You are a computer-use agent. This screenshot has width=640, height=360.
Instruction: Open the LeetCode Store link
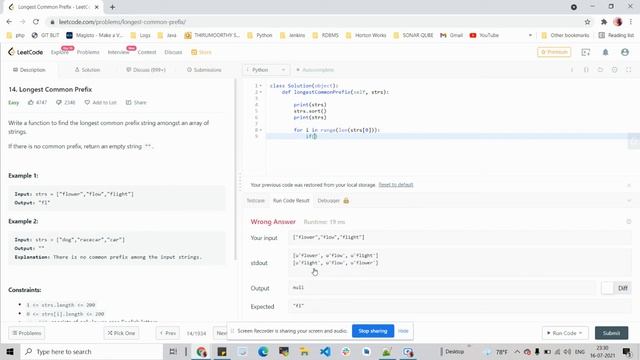point(202,52)
